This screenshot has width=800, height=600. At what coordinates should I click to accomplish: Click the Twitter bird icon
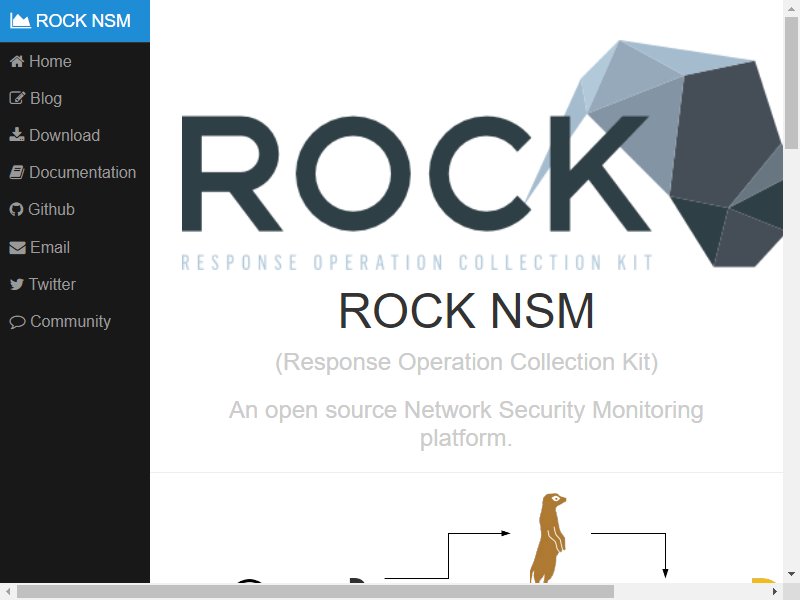click(x=17, y=284)
